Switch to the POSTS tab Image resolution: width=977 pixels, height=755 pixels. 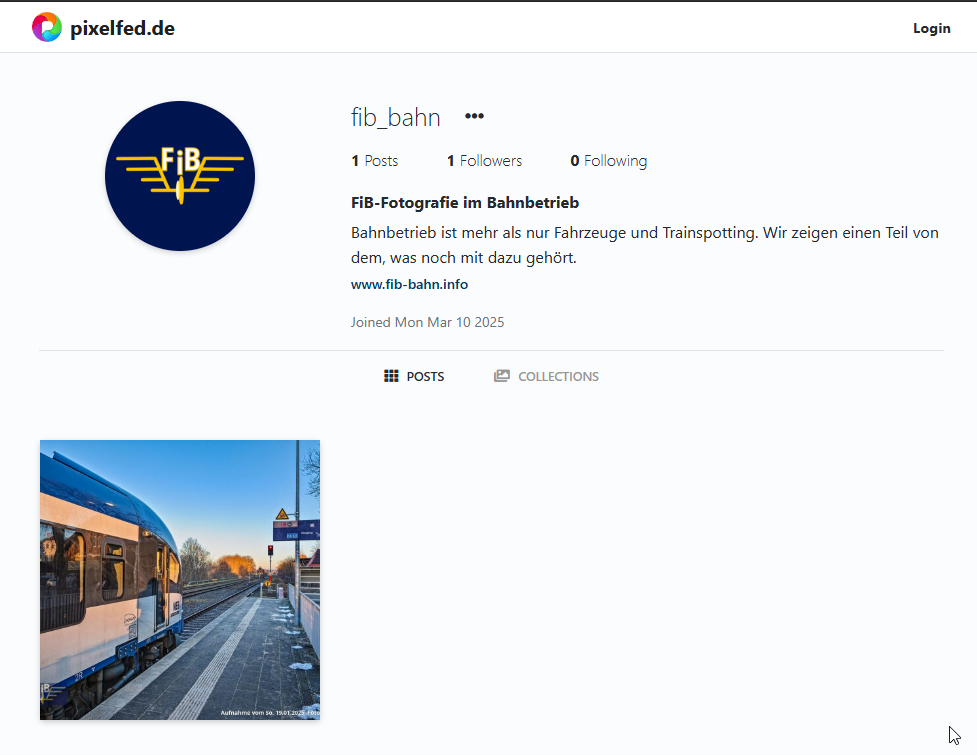click(414, 376)
